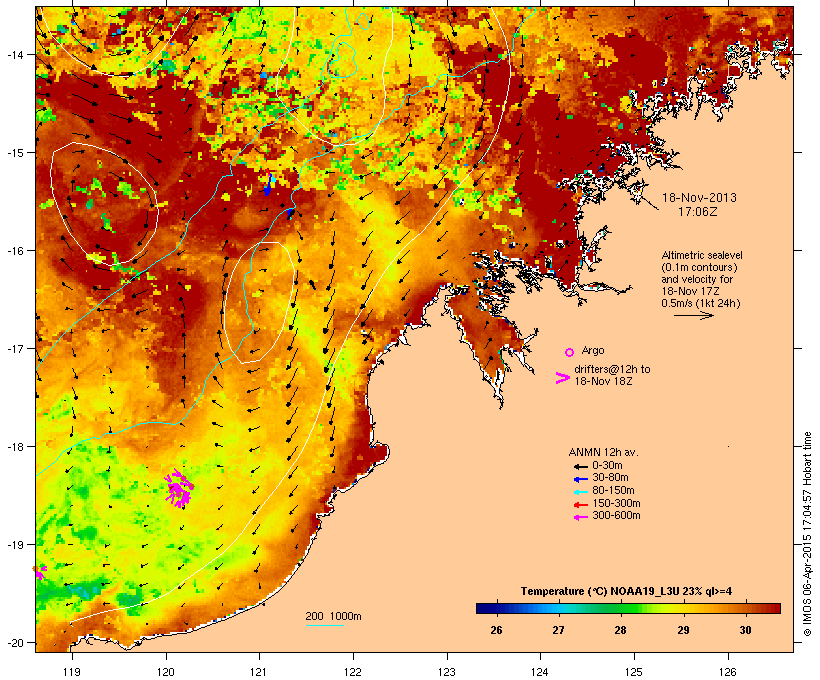Click the cyan 80-150m legend arrow

coord(580,492)
